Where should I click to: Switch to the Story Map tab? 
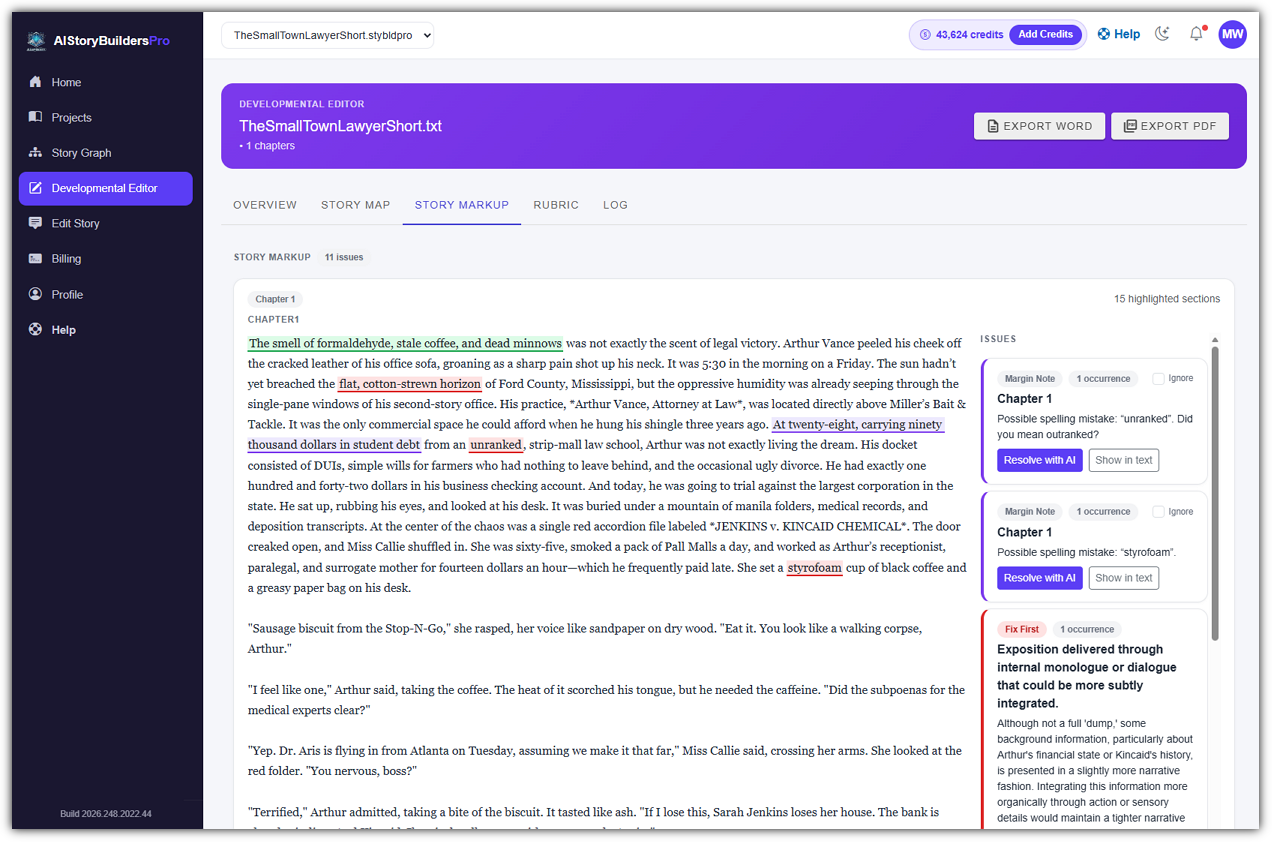click(355, 205)
